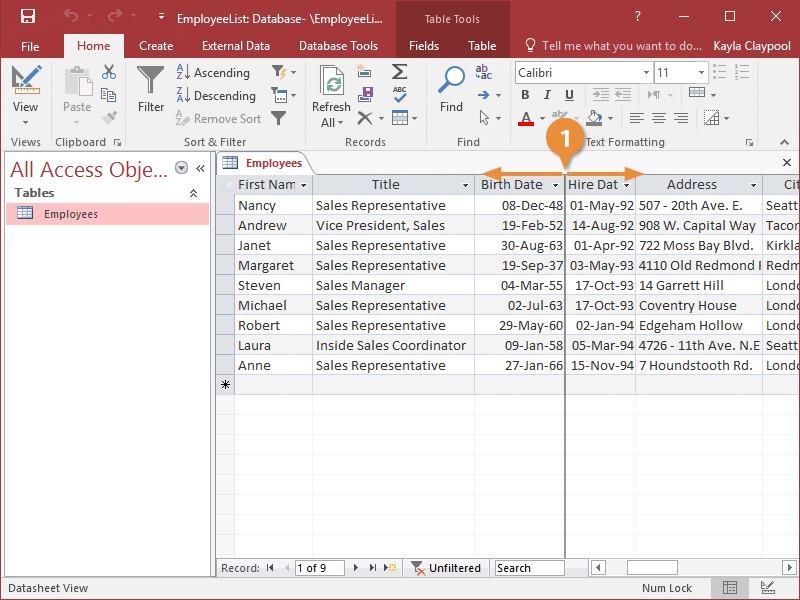This screenshot has height=600, width=800.
Task: Switch to the Create tab
Action: pyautogui.click(x=156, y=46)
